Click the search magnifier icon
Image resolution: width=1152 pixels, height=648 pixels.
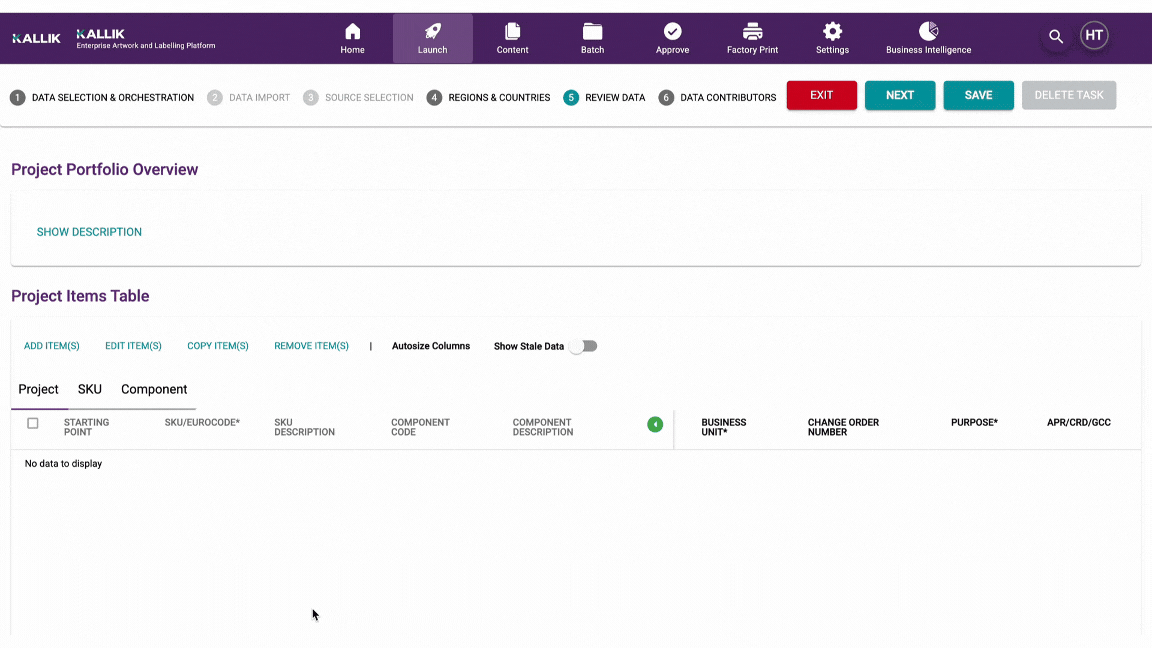click(x=1055, y=37)
